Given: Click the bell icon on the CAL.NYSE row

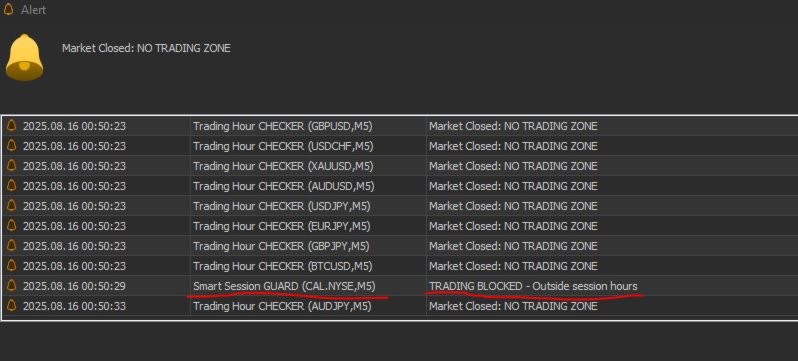Looking at the screenshot, I should [11, 286].
